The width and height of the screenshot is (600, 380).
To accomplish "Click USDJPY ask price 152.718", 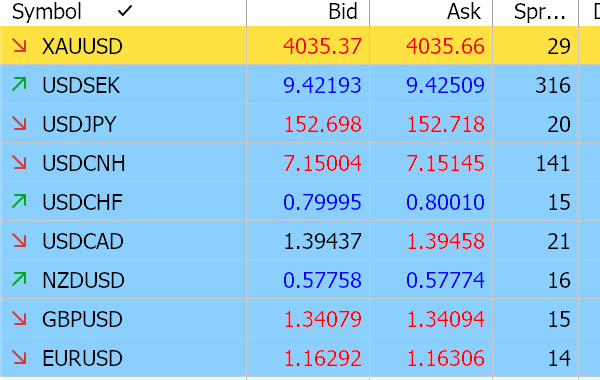I will click(445, 124).
